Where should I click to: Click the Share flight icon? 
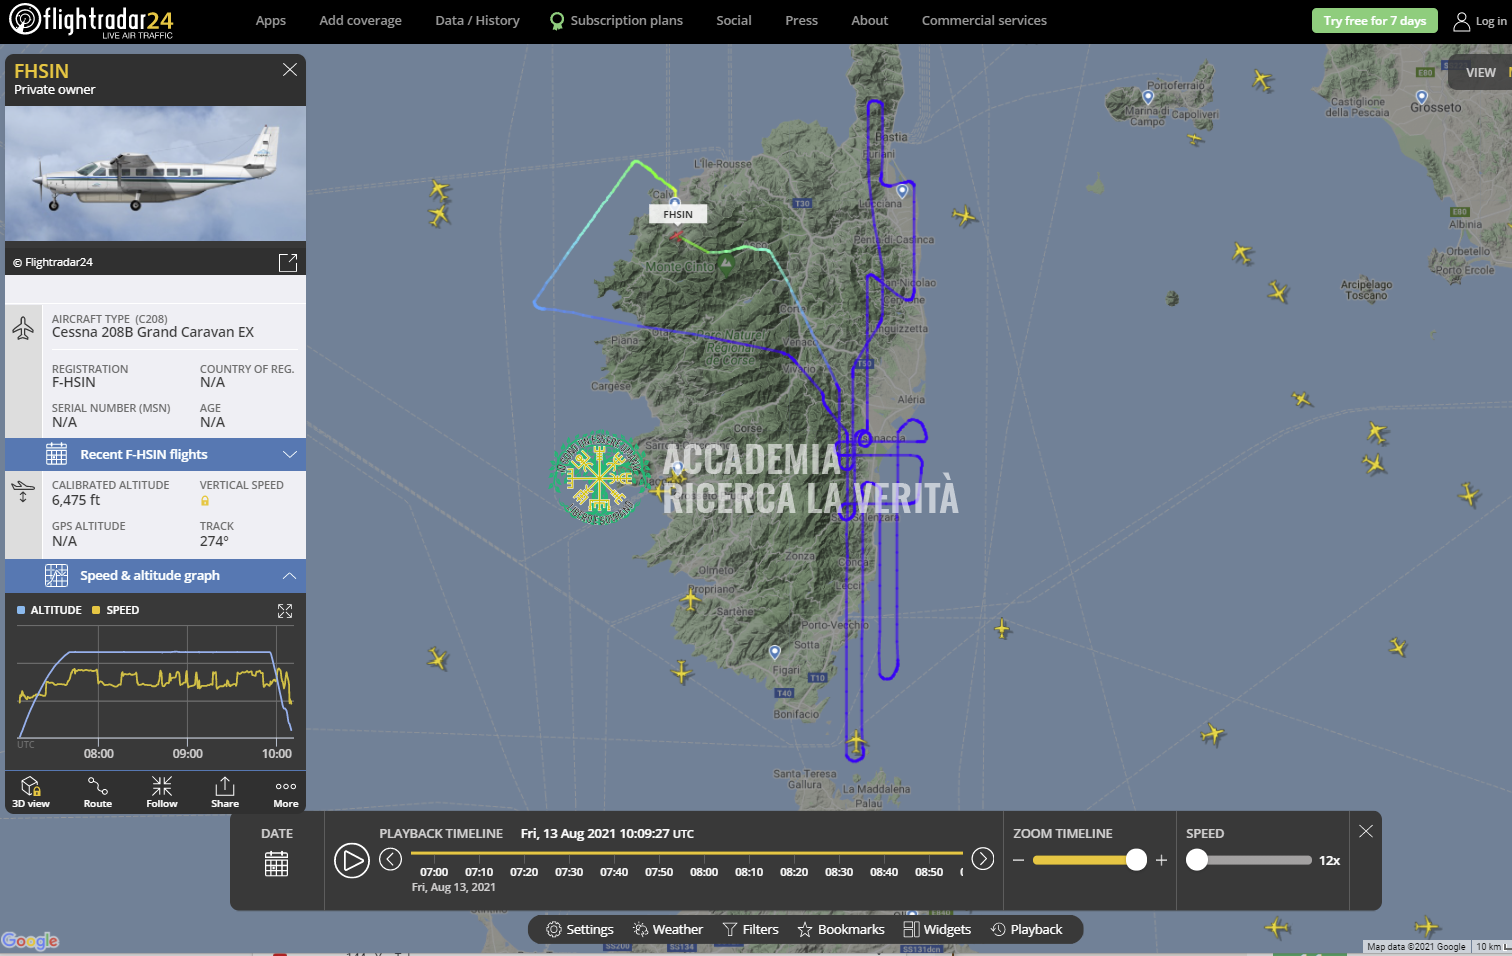click(x=225, y=791)
